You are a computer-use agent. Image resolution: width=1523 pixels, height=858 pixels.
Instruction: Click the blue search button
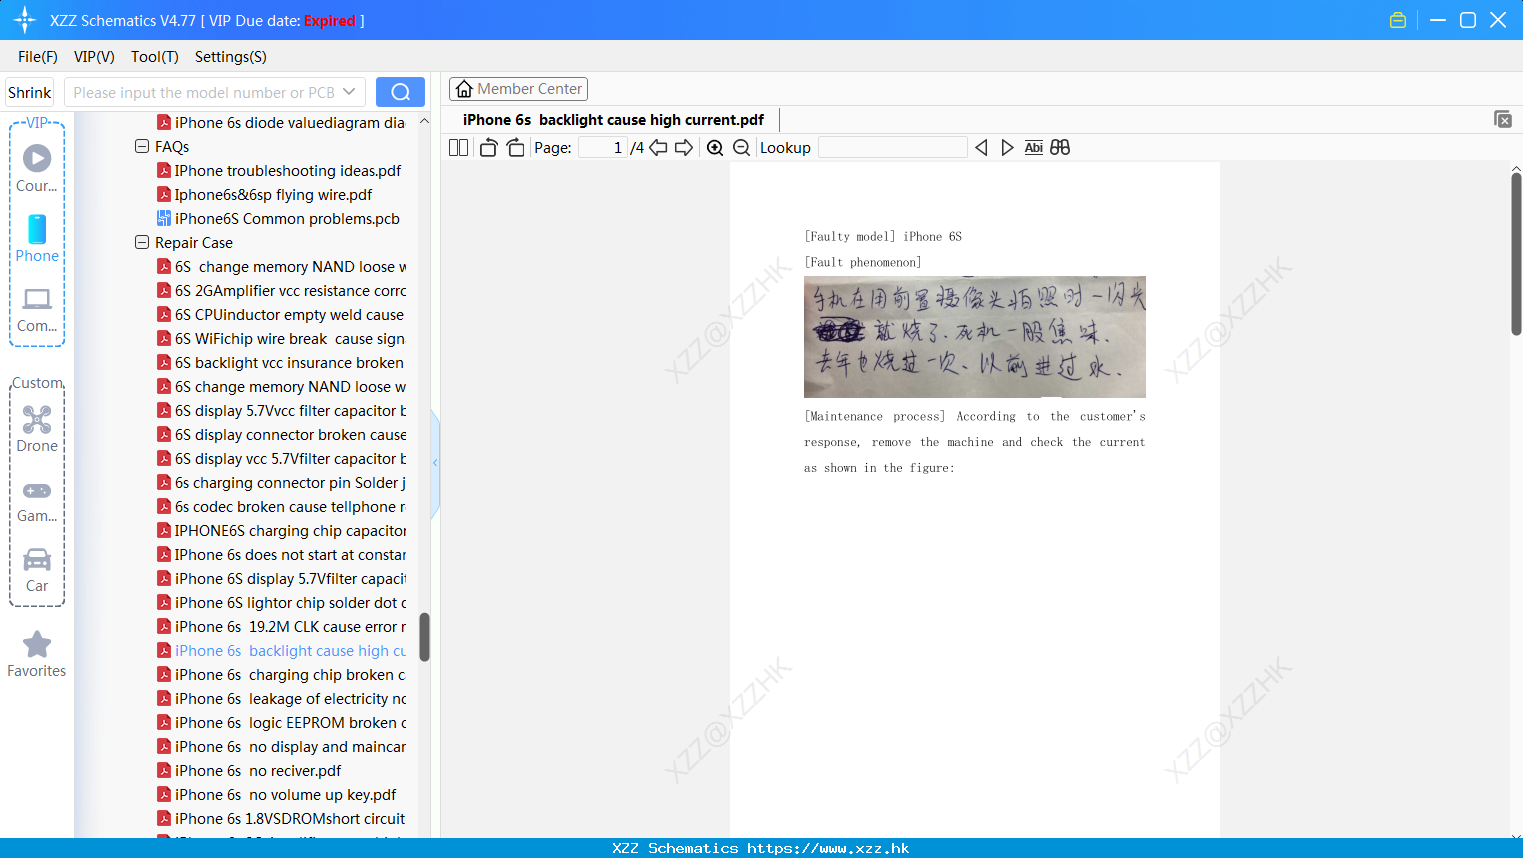[x=400, y=92]
